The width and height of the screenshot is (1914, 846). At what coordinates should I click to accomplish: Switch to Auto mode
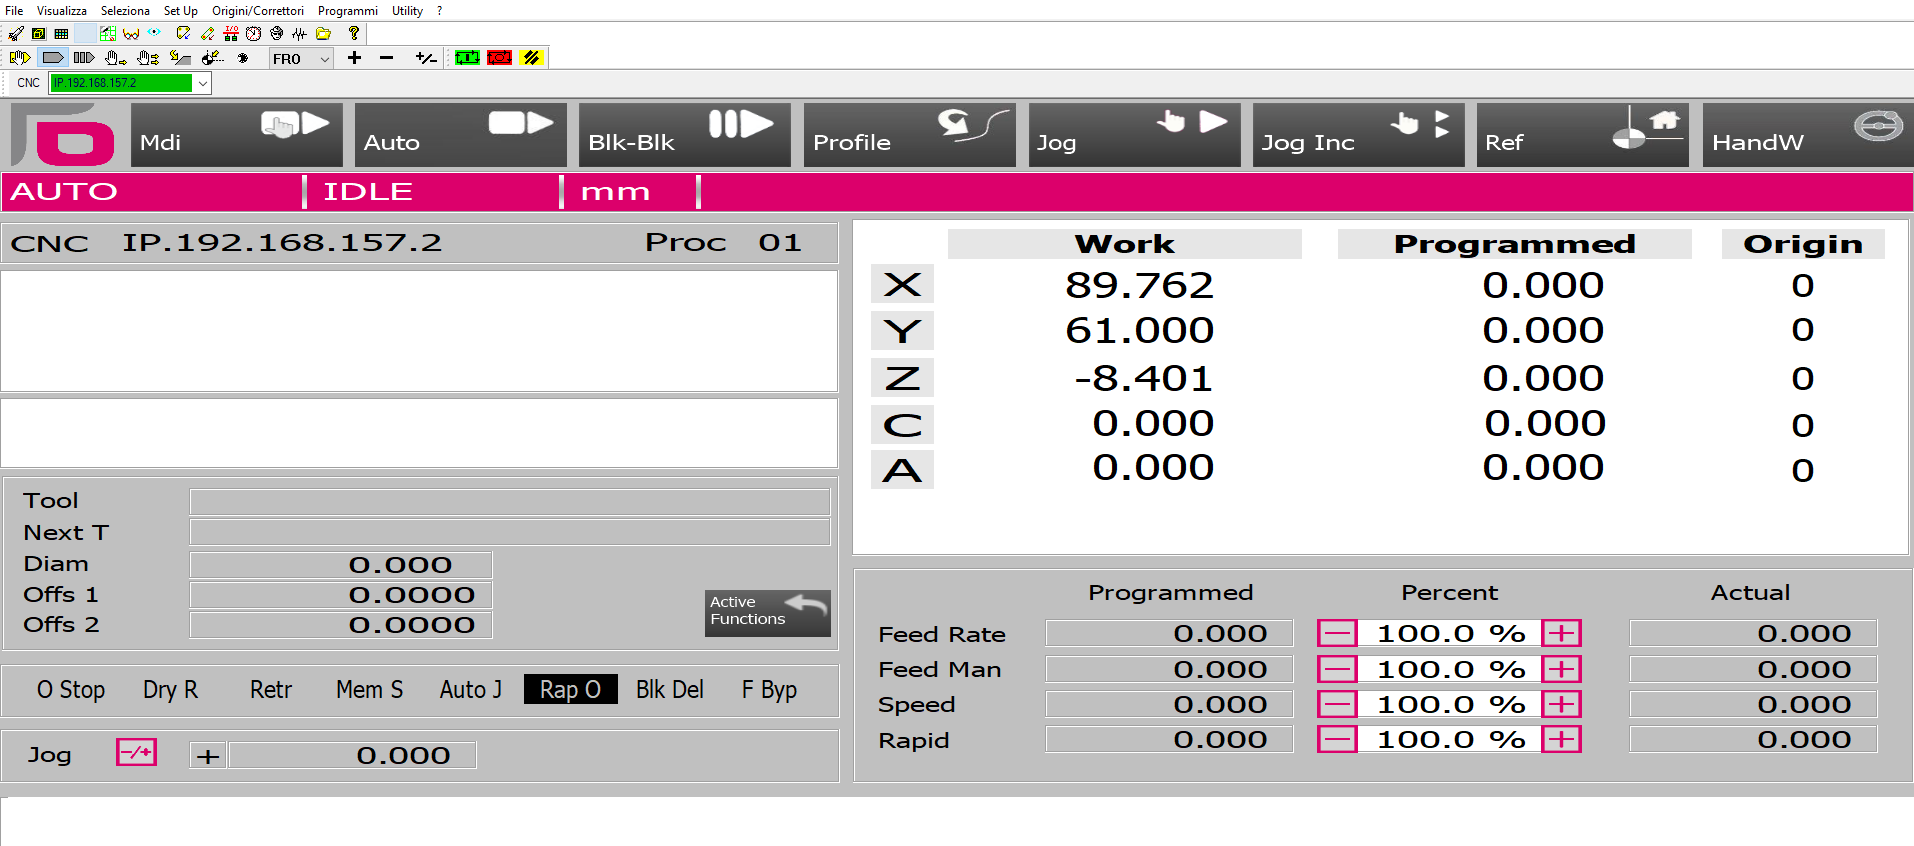(x=460, y=135)
